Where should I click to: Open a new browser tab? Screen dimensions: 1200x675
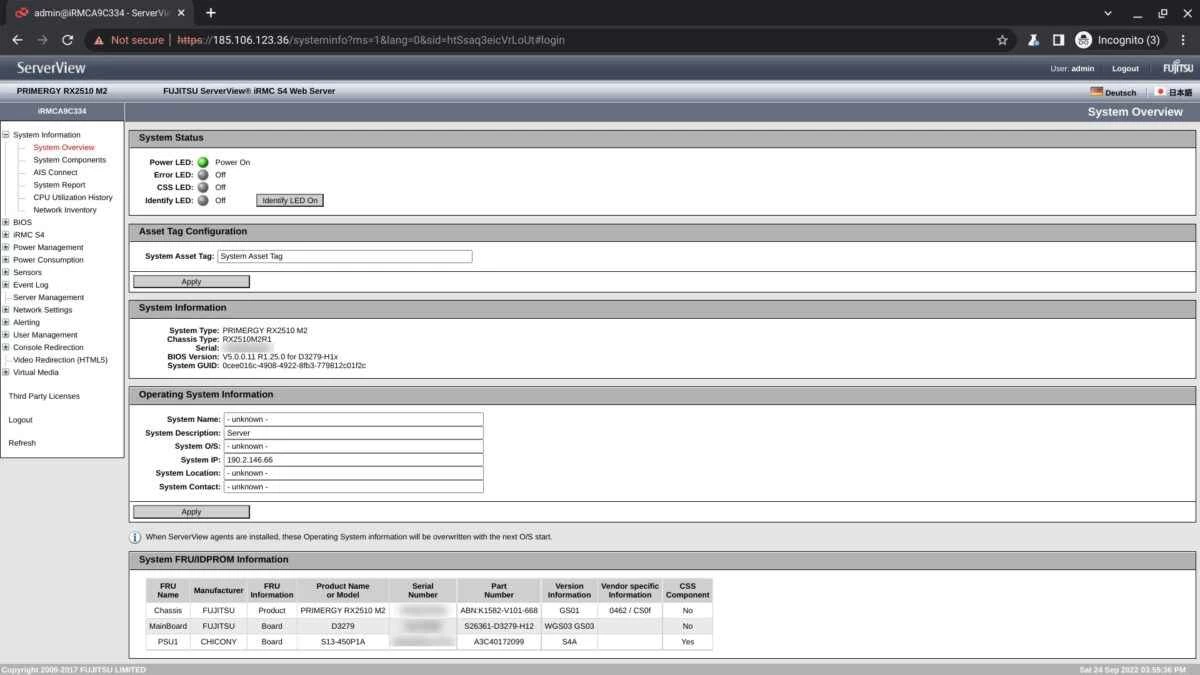[x=211, y=13]
